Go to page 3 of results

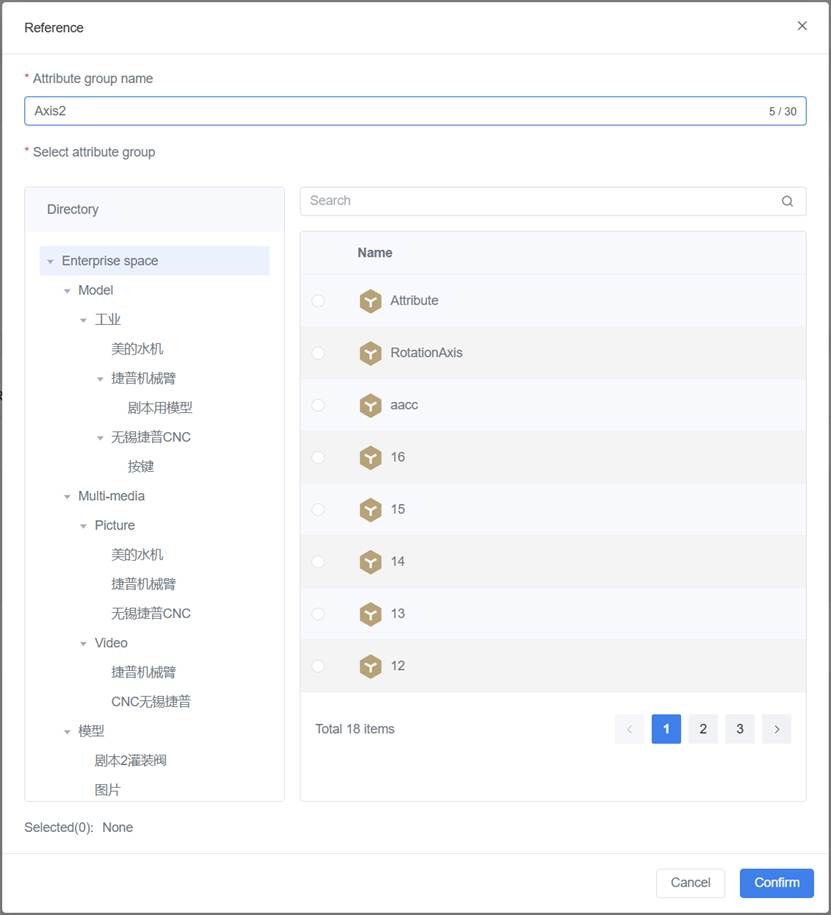point(740,729)
